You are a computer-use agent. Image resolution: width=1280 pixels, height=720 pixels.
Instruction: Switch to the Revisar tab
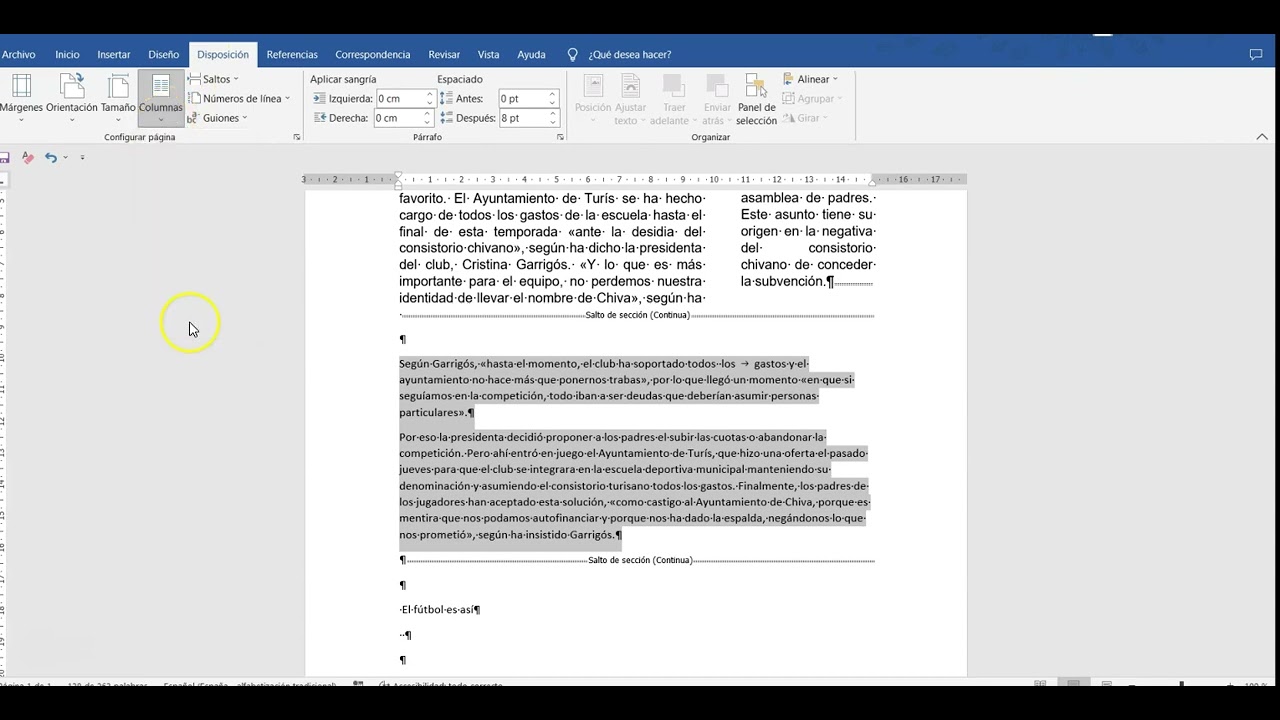coord(444,55)
